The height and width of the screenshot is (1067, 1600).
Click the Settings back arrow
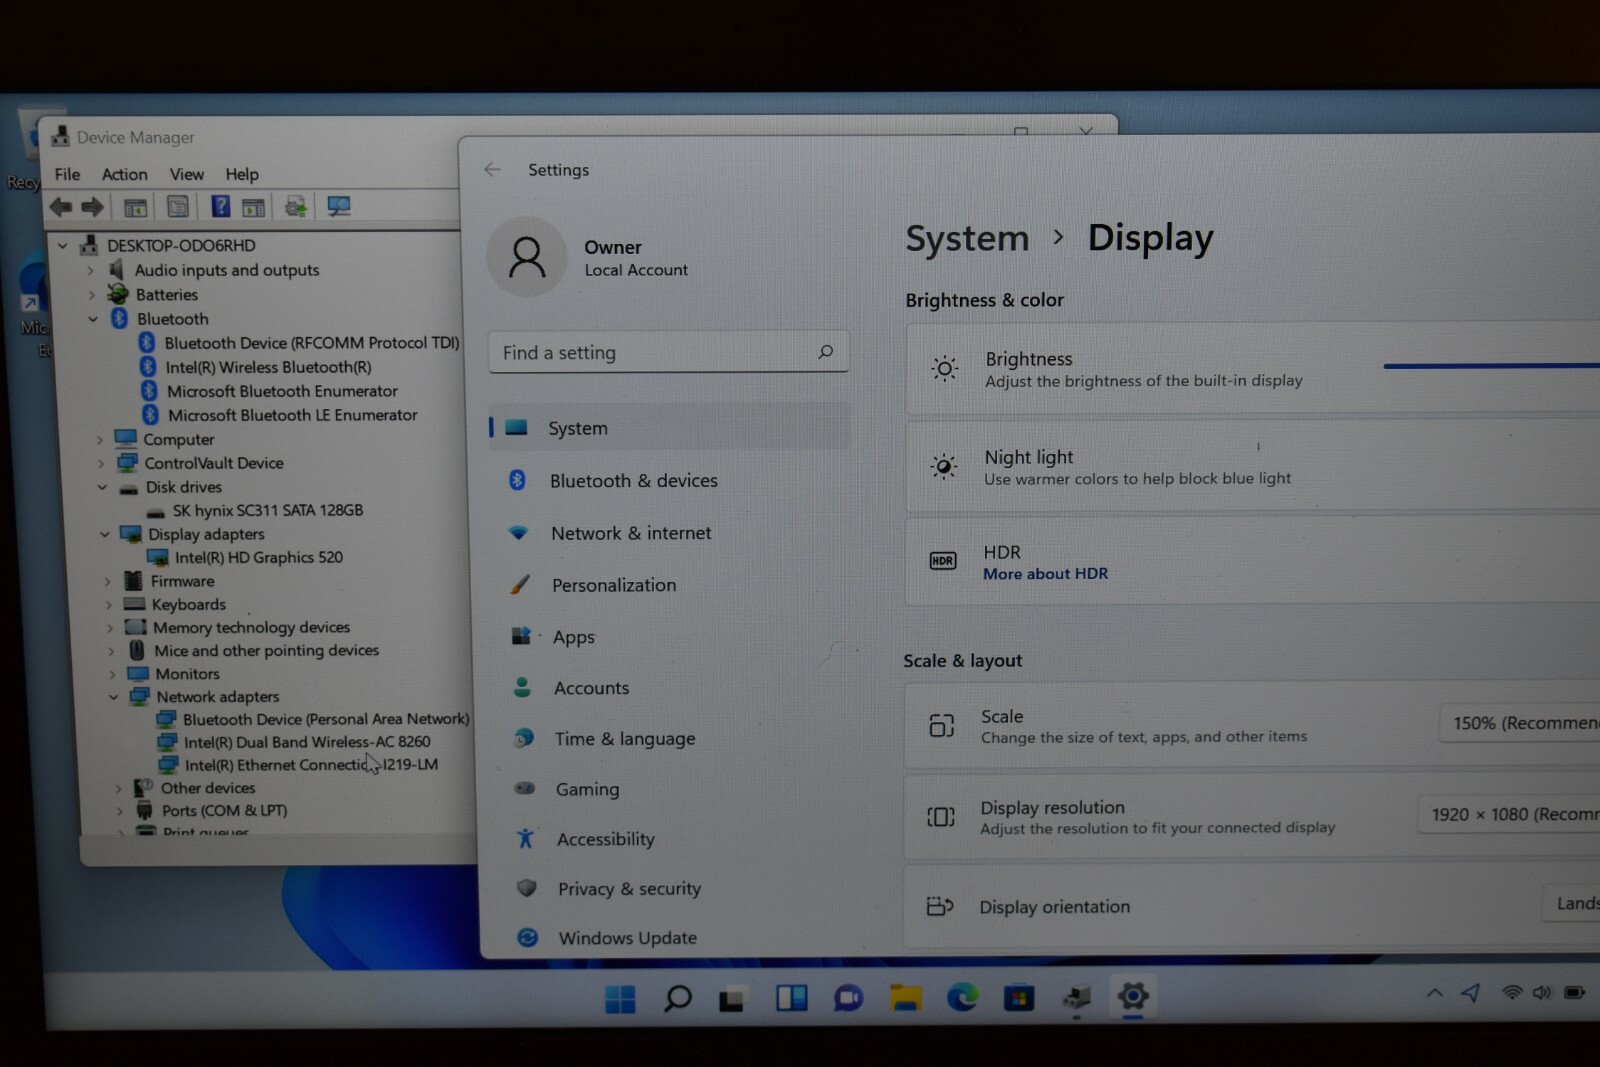pyautogui.click(x=492, y=170)
